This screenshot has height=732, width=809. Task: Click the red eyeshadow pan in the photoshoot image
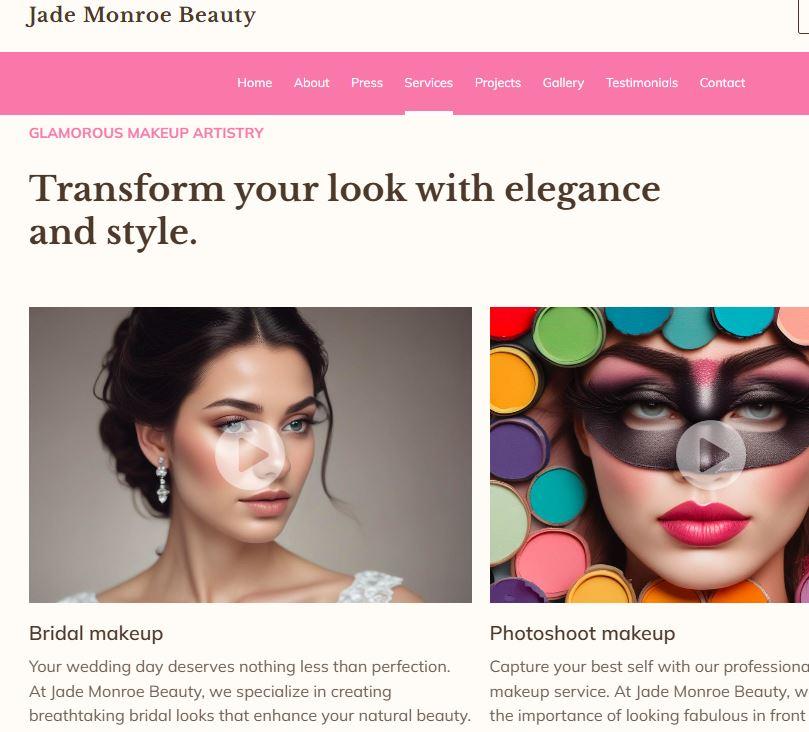pos(511,322)
